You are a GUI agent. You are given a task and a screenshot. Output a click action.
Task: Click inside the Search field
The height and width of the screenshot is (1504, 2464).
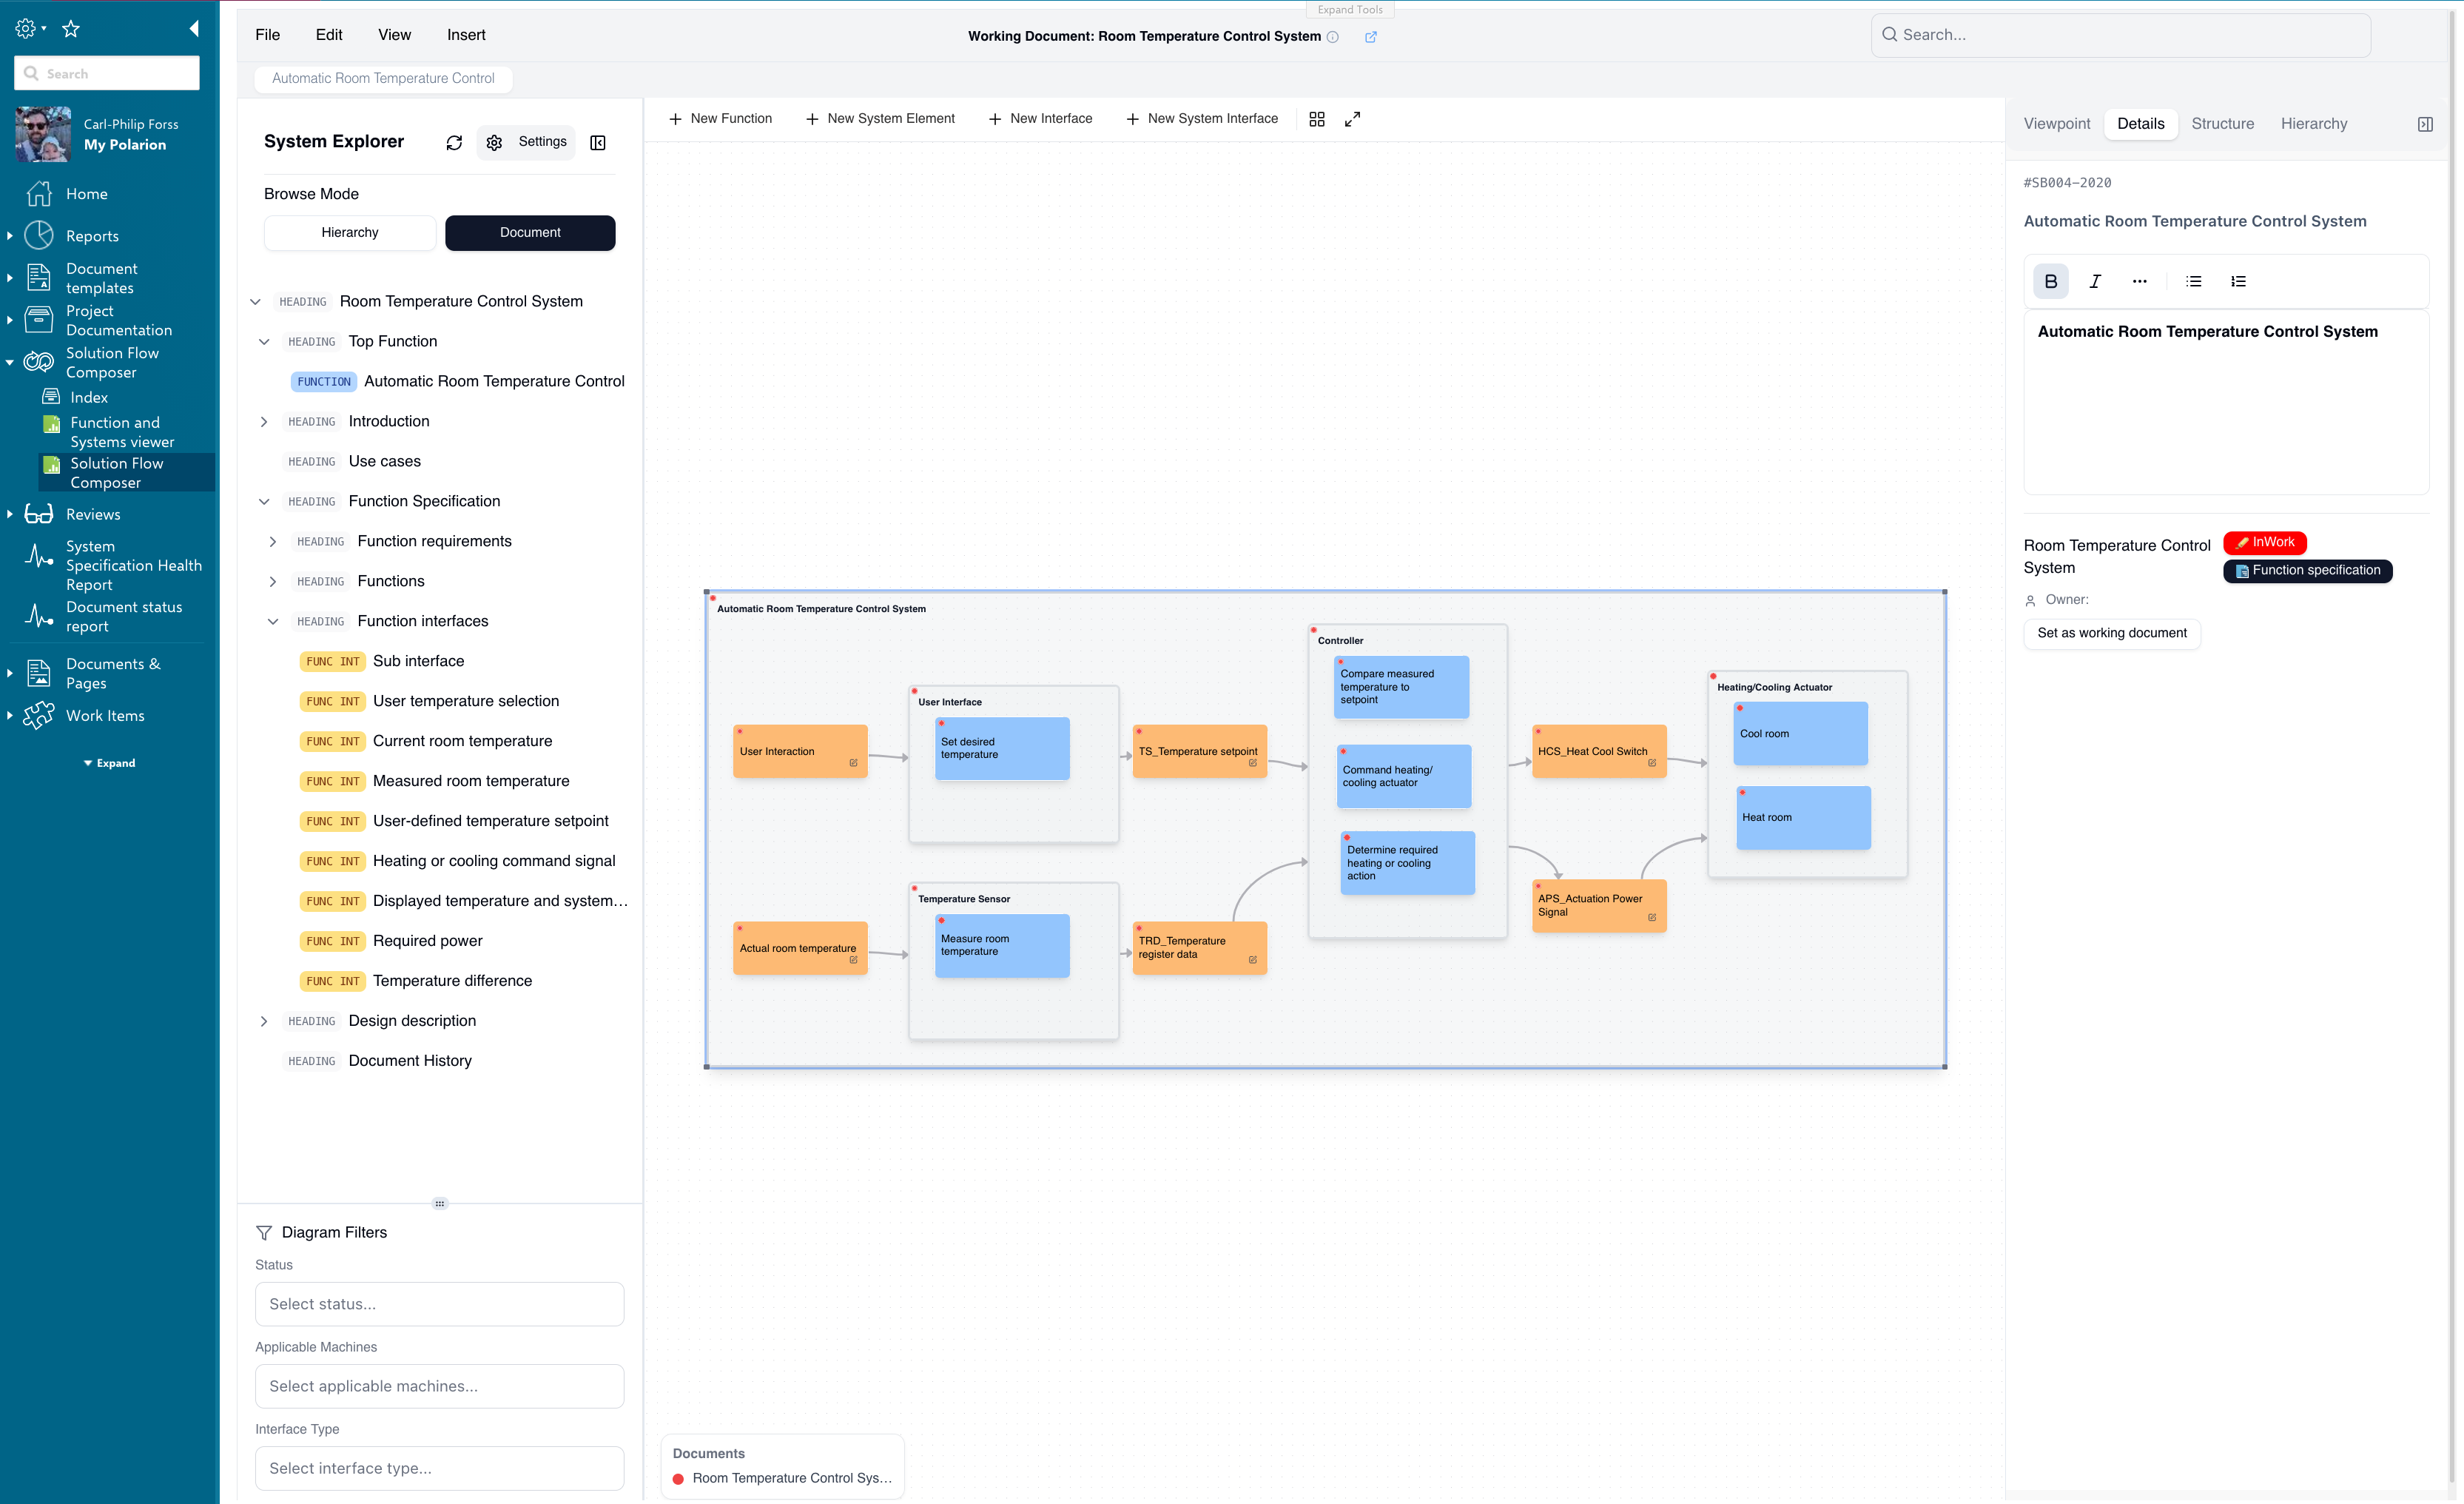pos(2120,34)
